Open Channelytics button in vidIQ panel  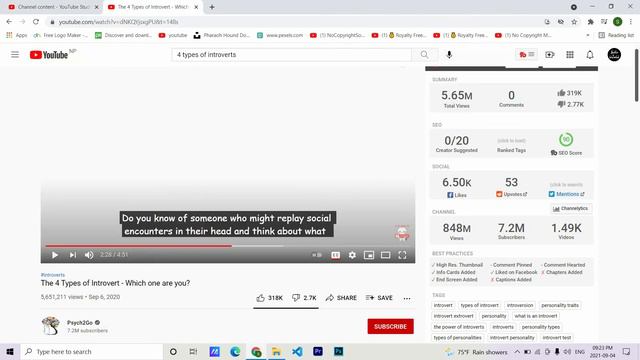pyautogui.click(x=571, y=209)
